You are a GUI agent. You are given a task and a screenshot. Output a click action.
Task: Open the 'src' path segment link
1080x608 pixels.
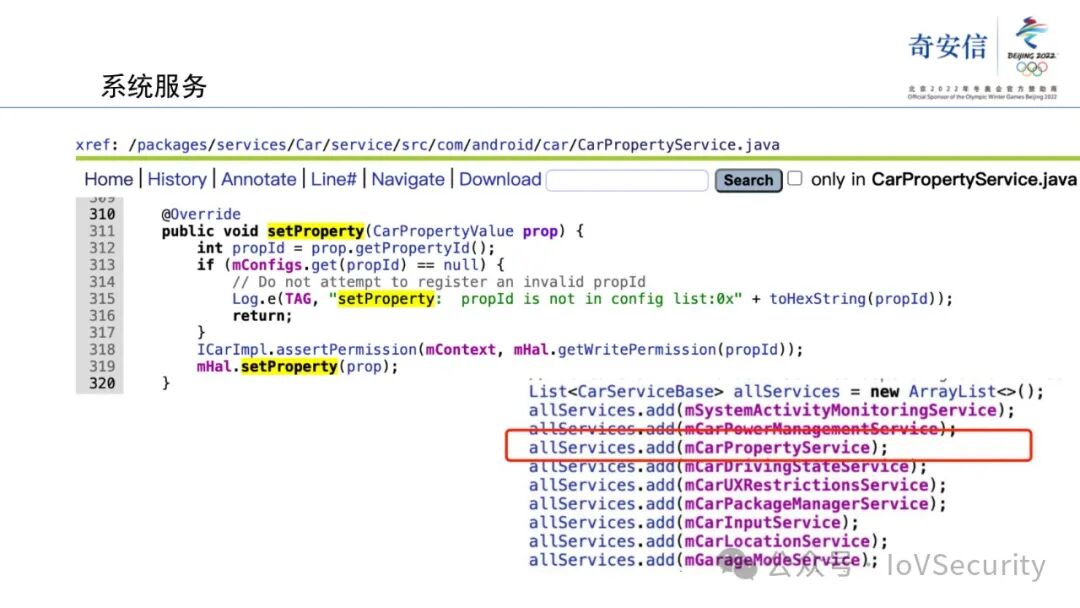pos(415,145)
